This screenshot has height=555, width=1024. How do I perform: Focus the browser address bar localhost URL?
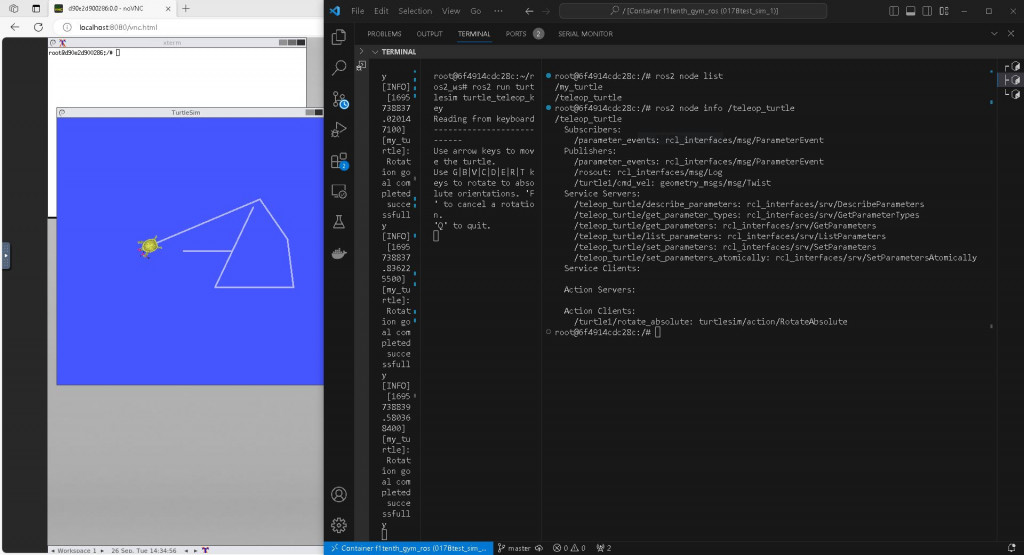click(118, 27)
